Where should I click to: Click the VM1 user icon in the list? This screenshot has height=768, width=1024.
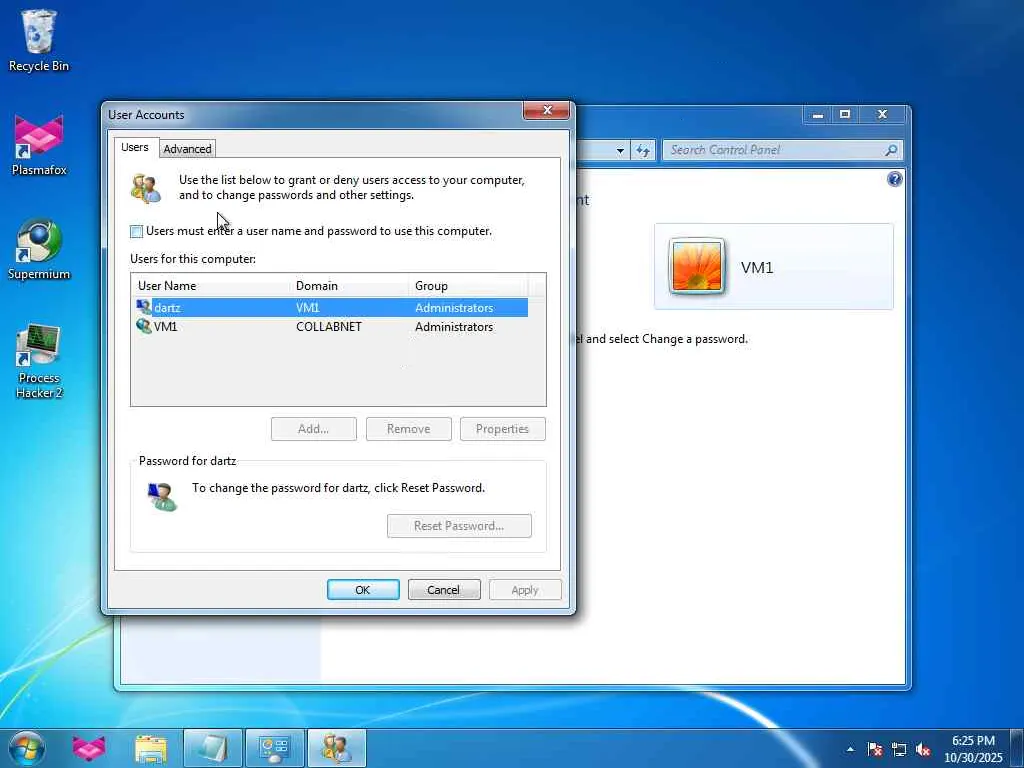pyautogui.click(x=143, y=326)
